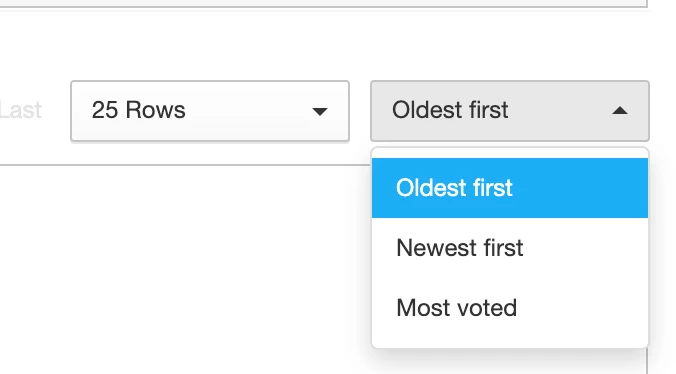Screen dimensions: 676x374
Task: Click the Oldest first text in the gray button
Action: pyautogui.click(x=450, y=110)
